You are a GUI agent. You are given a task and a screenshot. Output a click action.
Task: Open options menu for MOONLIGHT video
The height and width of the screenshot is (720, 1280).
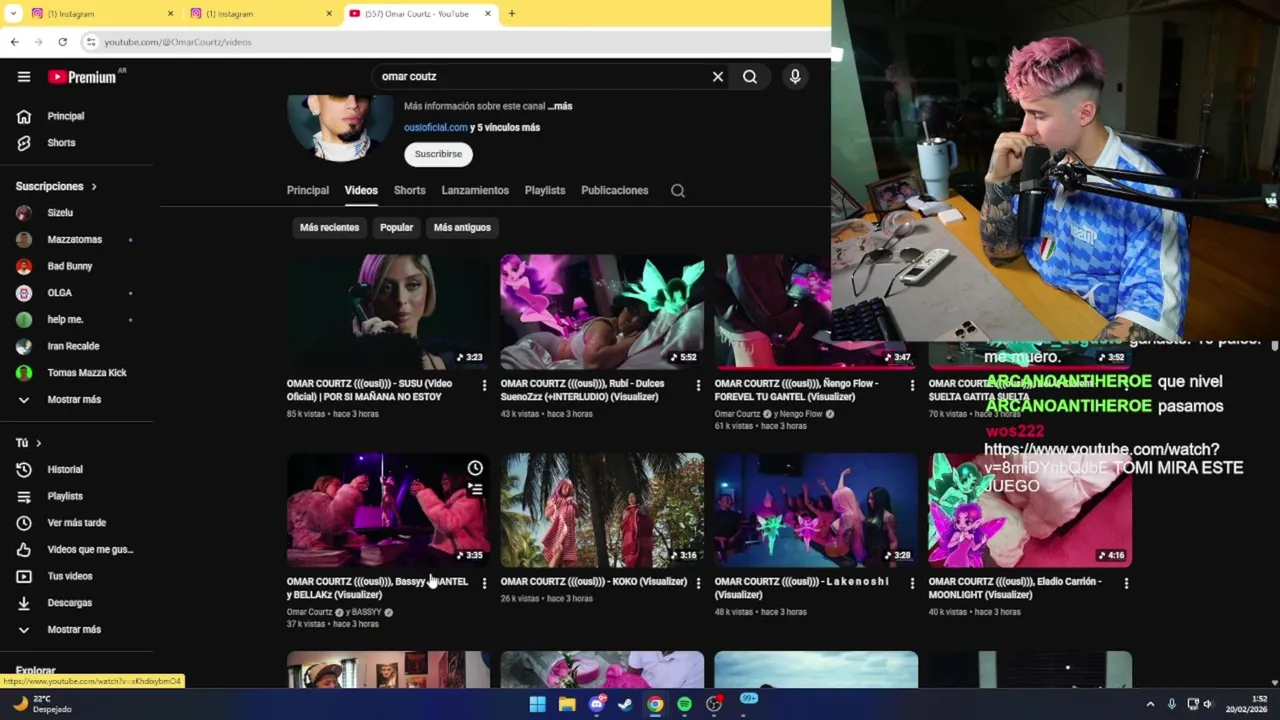click(x=1126, y=583)
